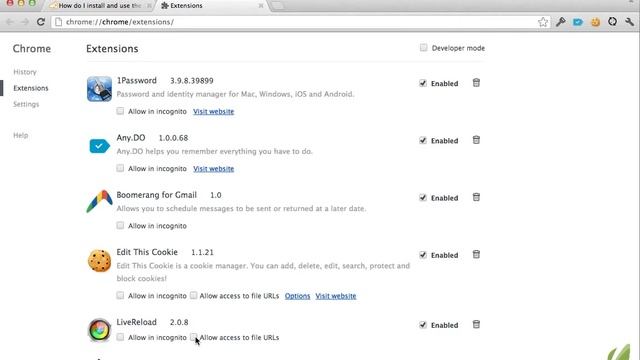Visit website link for Edit This Cookie
This screenshot has width=640, height=360.
pos(336,296)
